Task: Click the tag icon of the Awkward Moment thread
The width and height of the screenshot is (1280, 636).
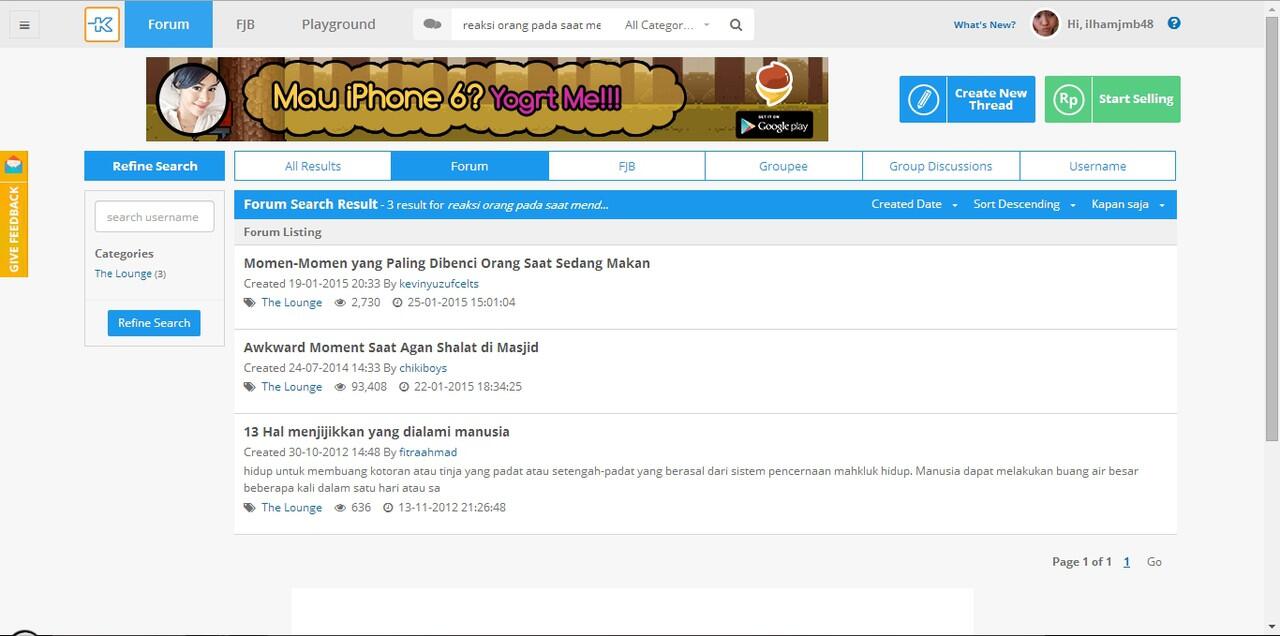Action: click(249, 387)
